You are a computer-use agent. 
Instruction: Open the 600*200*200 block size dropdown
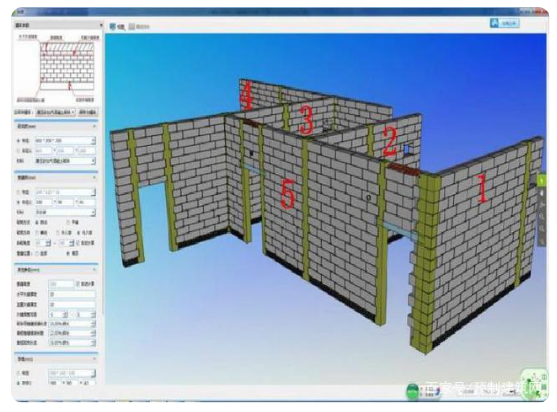(65, 141)
